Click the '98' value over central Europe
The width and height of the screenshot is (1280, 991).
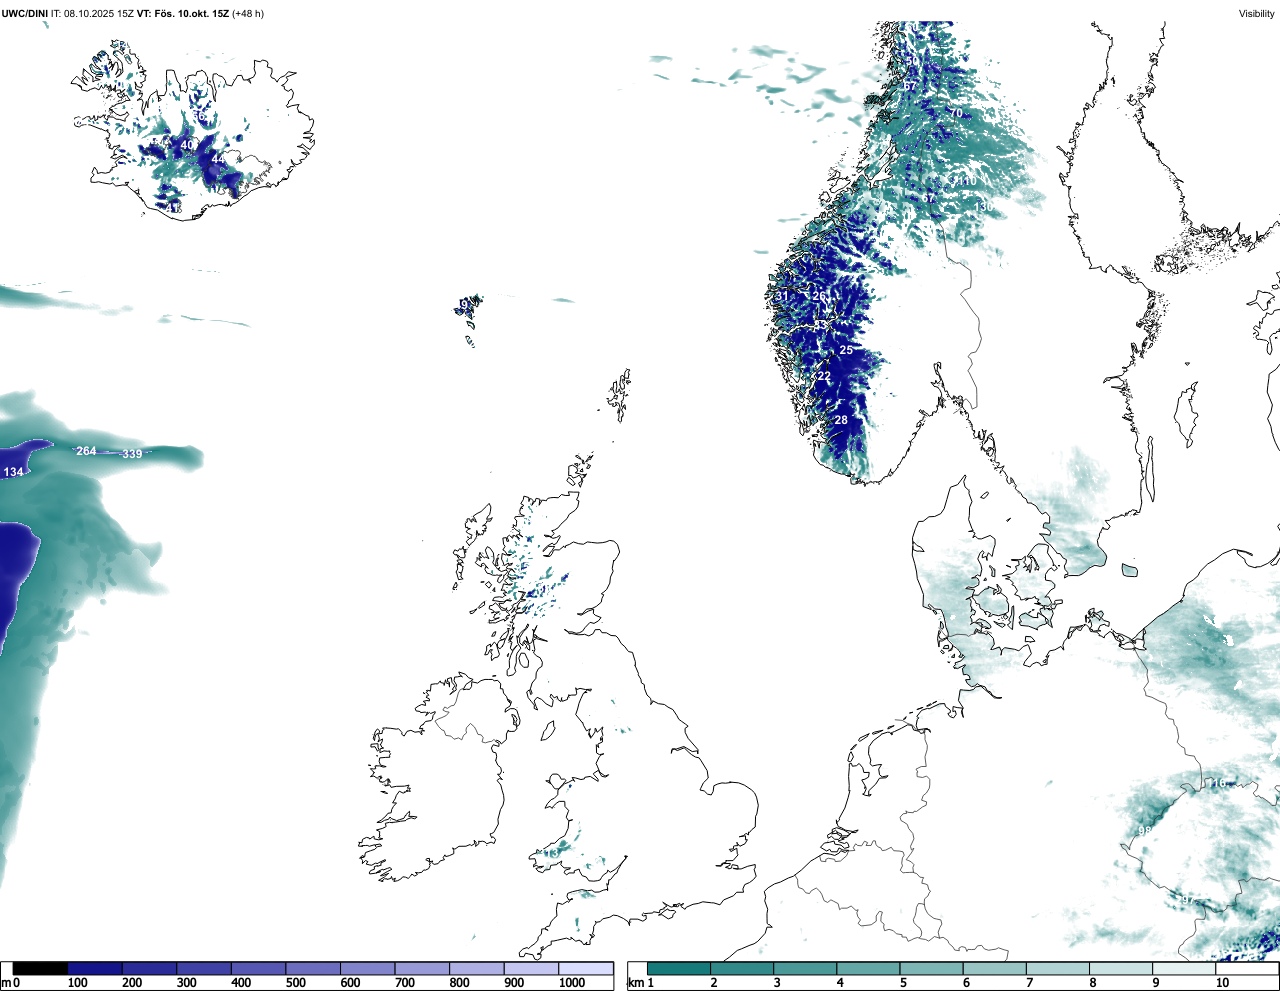(1145, 831)
